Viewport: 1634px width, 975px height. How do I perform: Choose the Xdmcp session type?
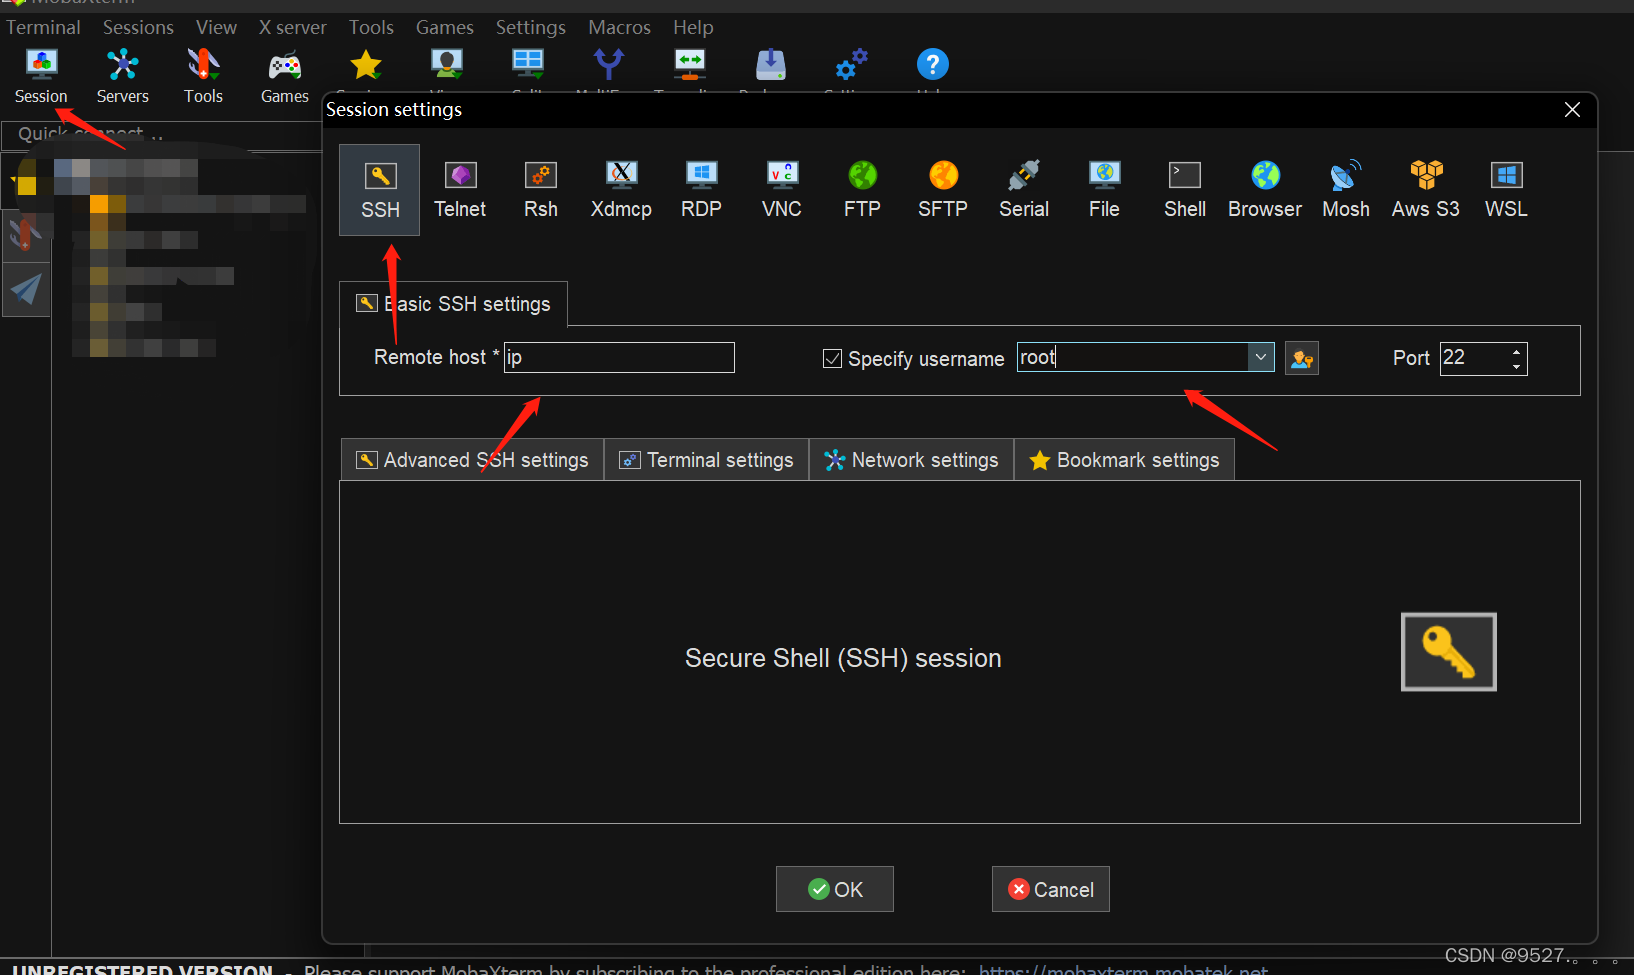coord(621,190)
